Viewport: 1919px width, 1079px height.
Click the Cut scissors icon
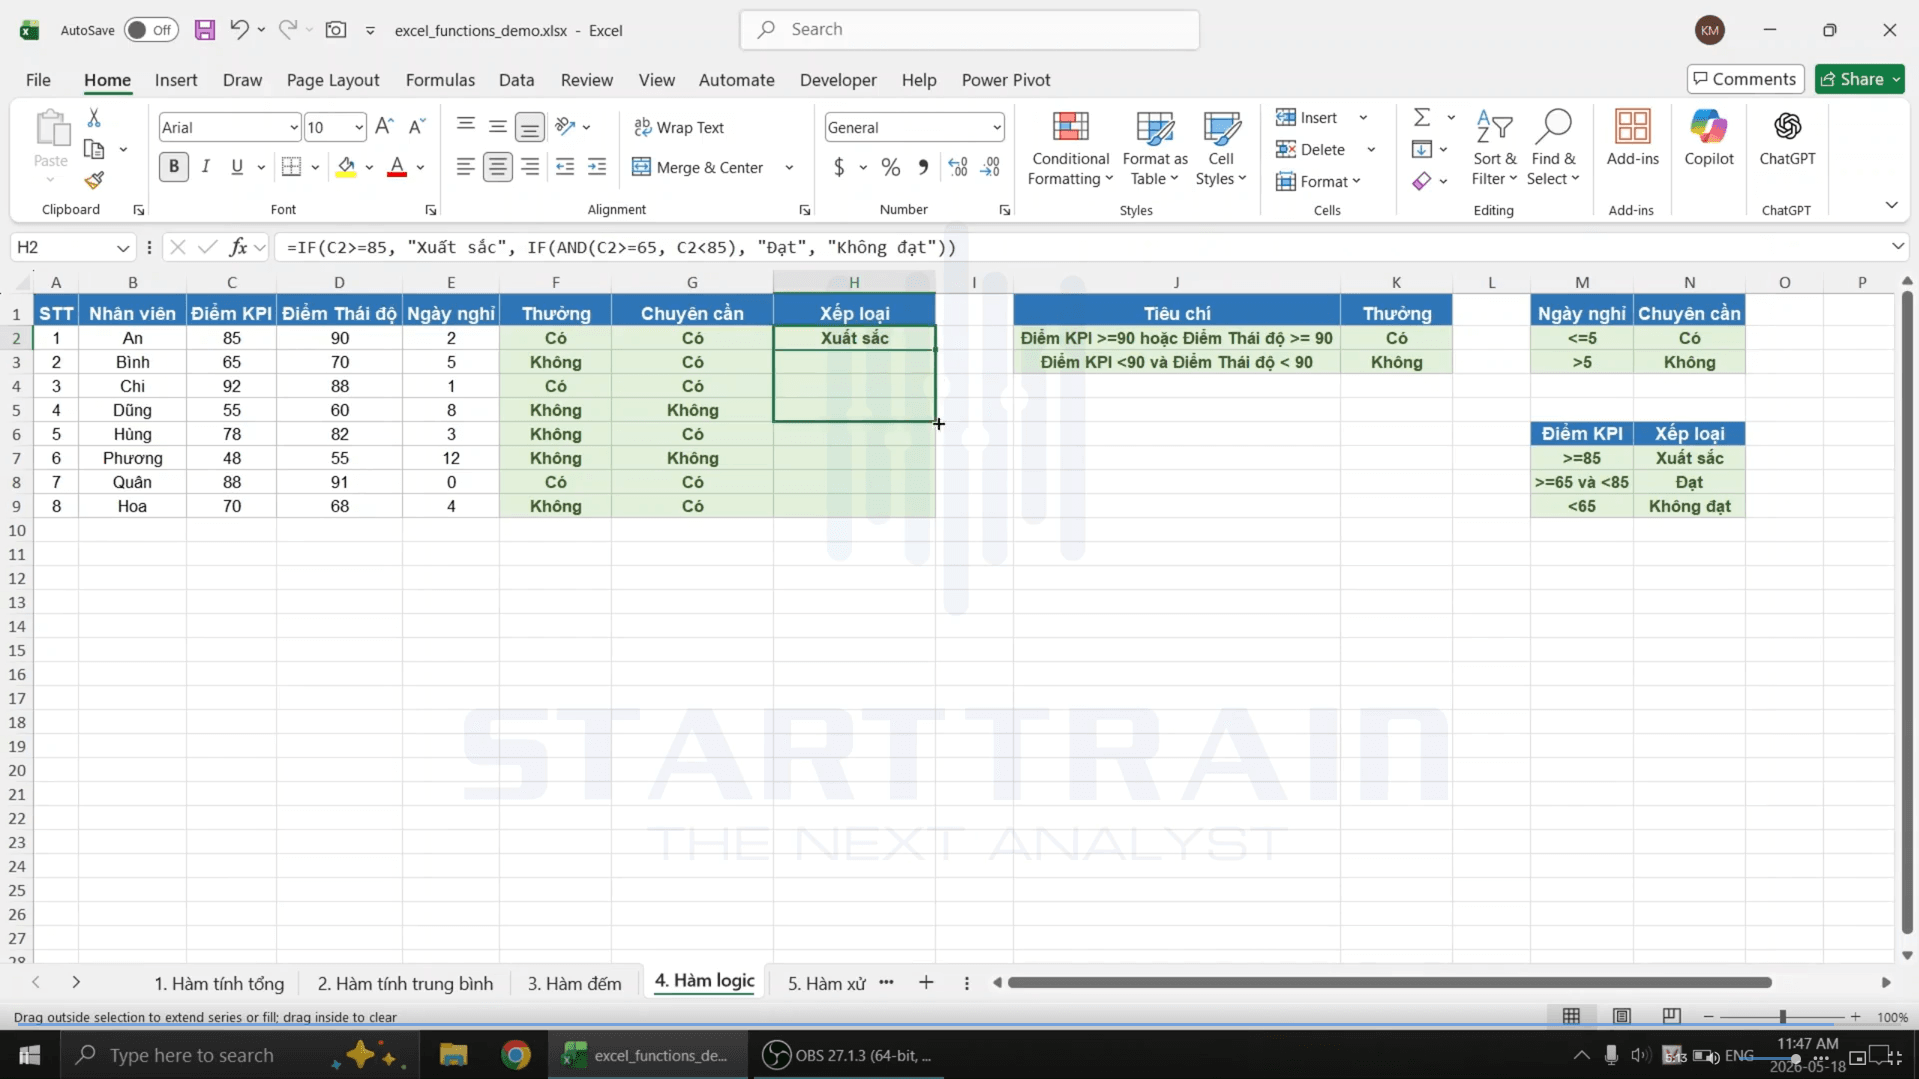[94, 118]
